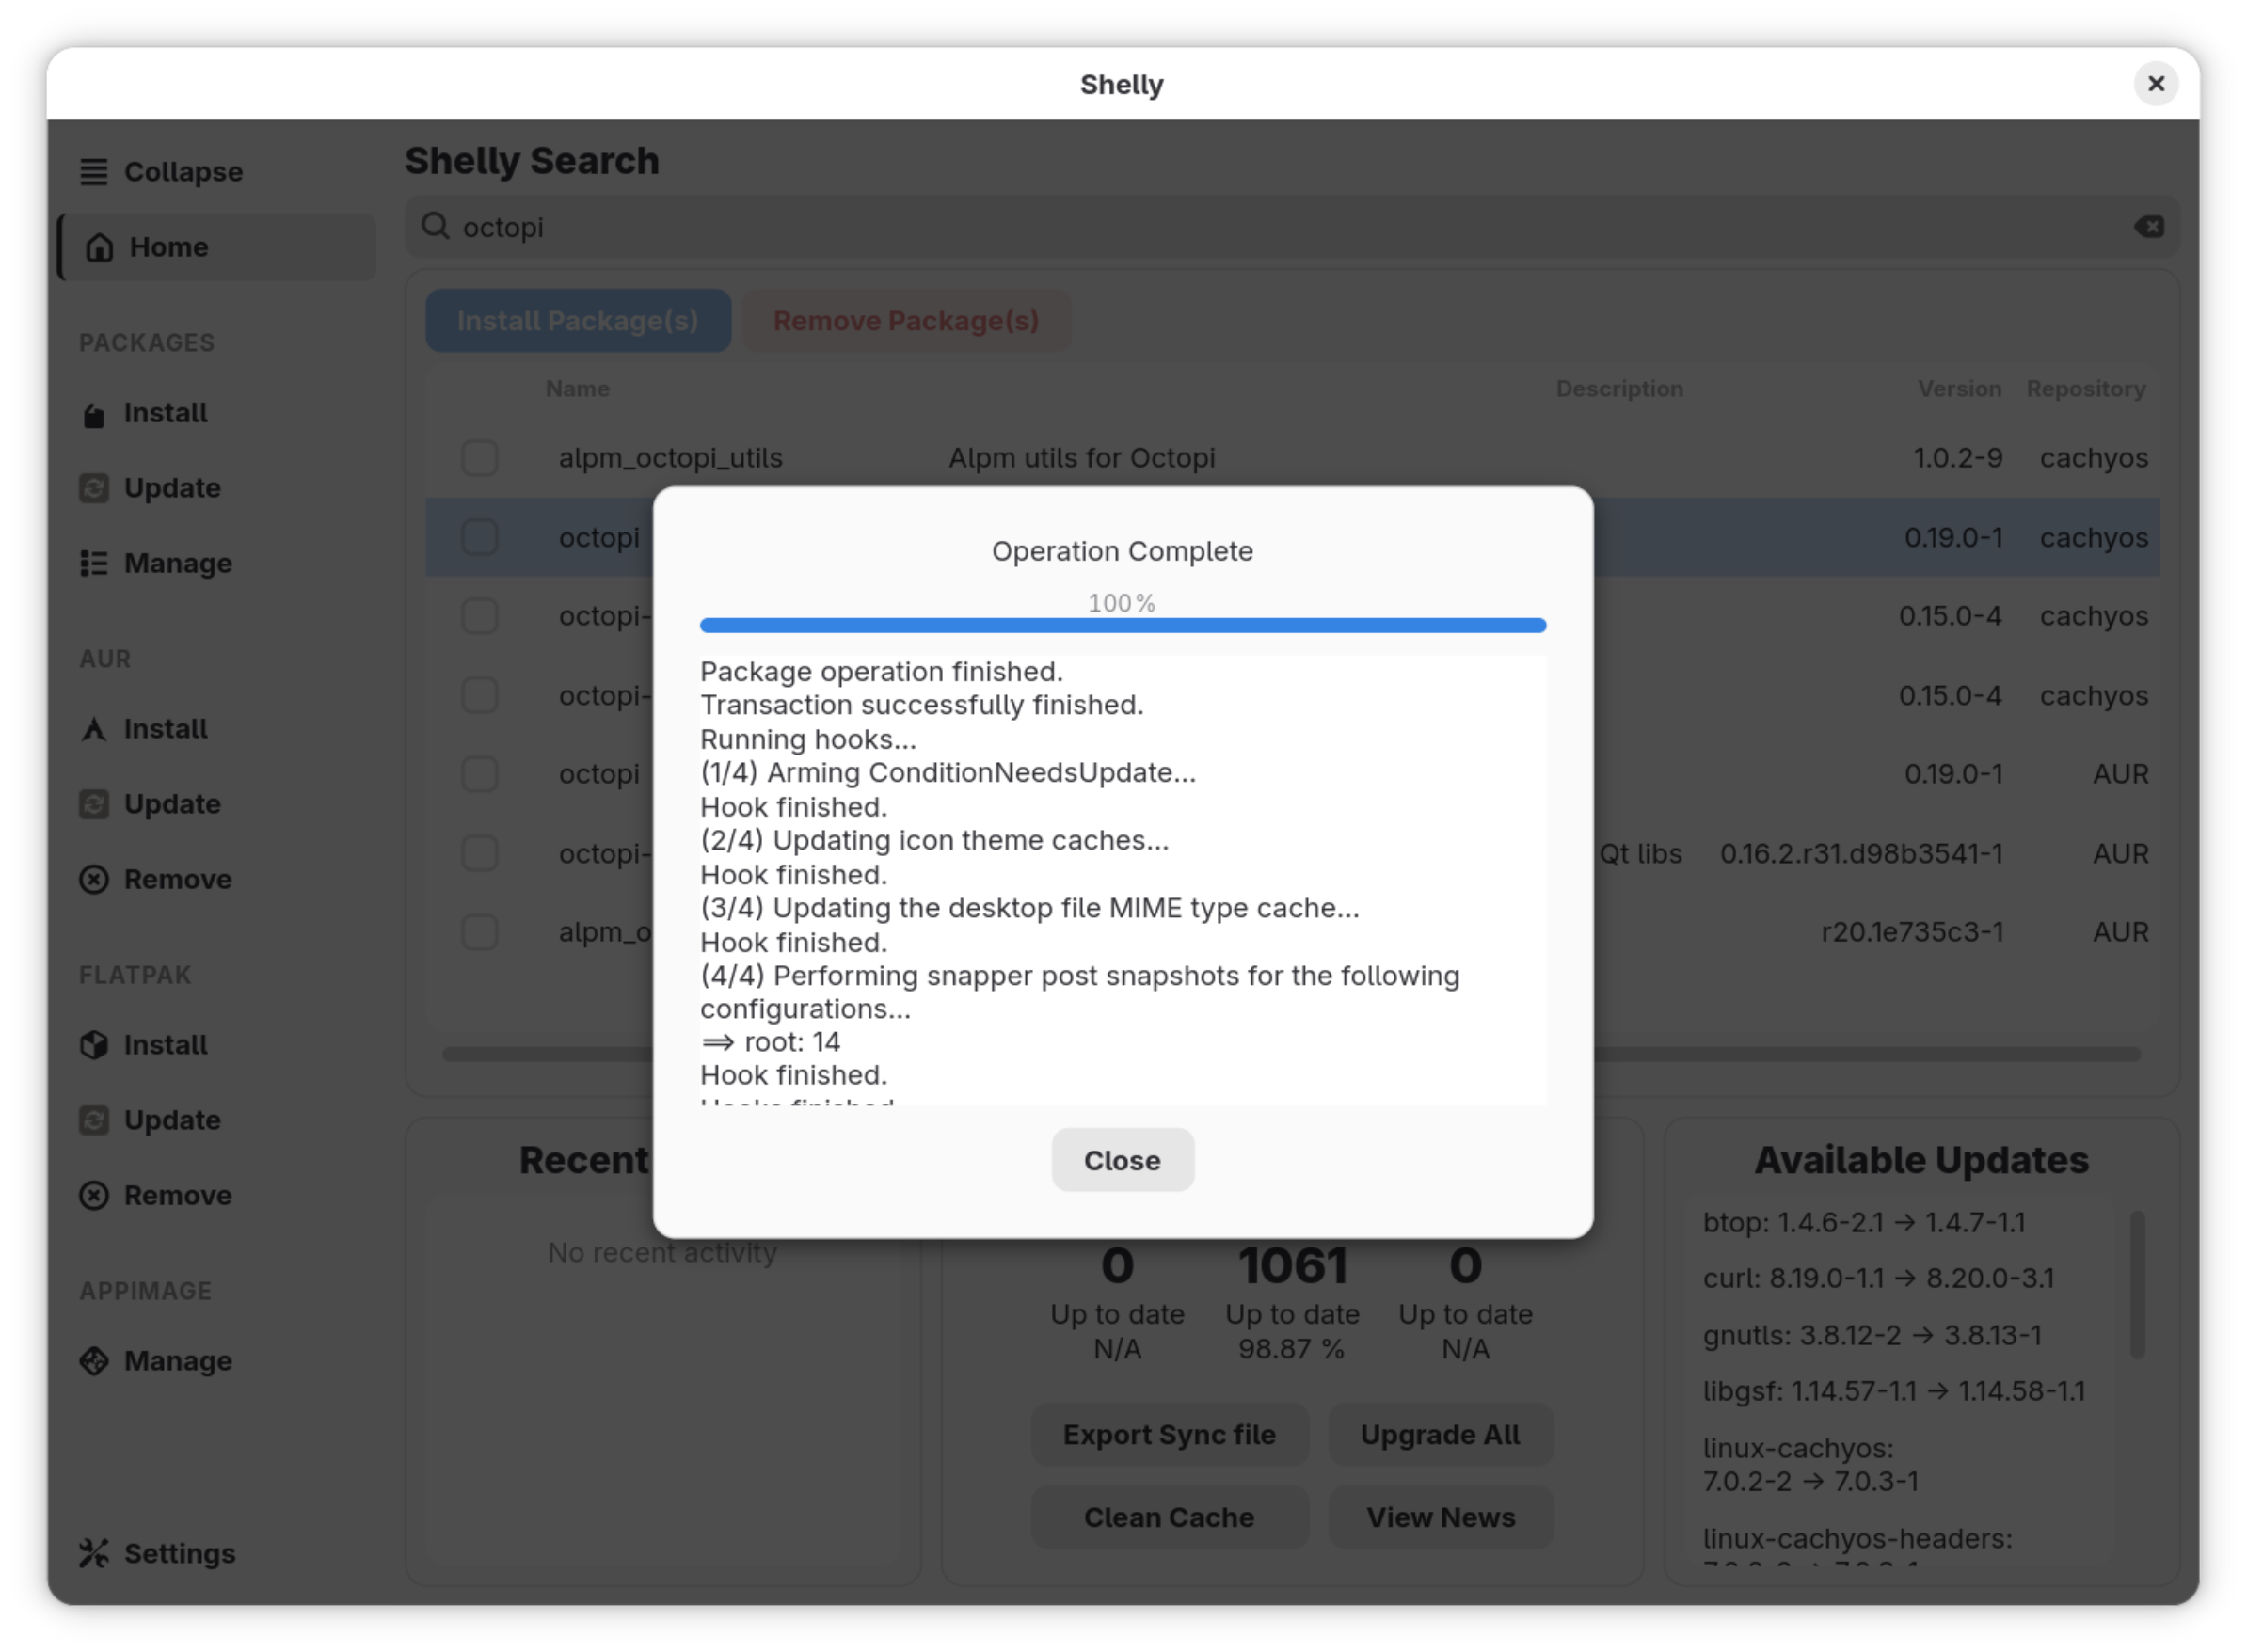This screenshot has height=1652, width=2247.
Task: Click the Description column header
Action: point(1619,389)
